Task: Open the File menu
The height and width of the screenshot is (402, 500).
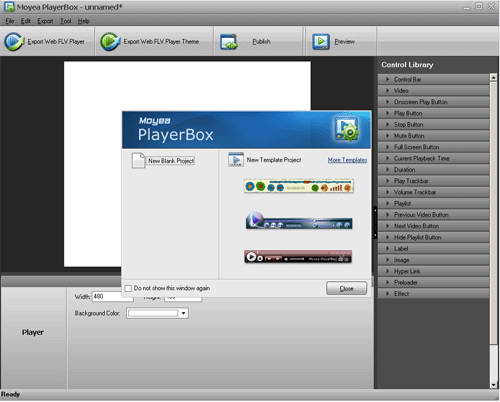Action: [10, 21]
